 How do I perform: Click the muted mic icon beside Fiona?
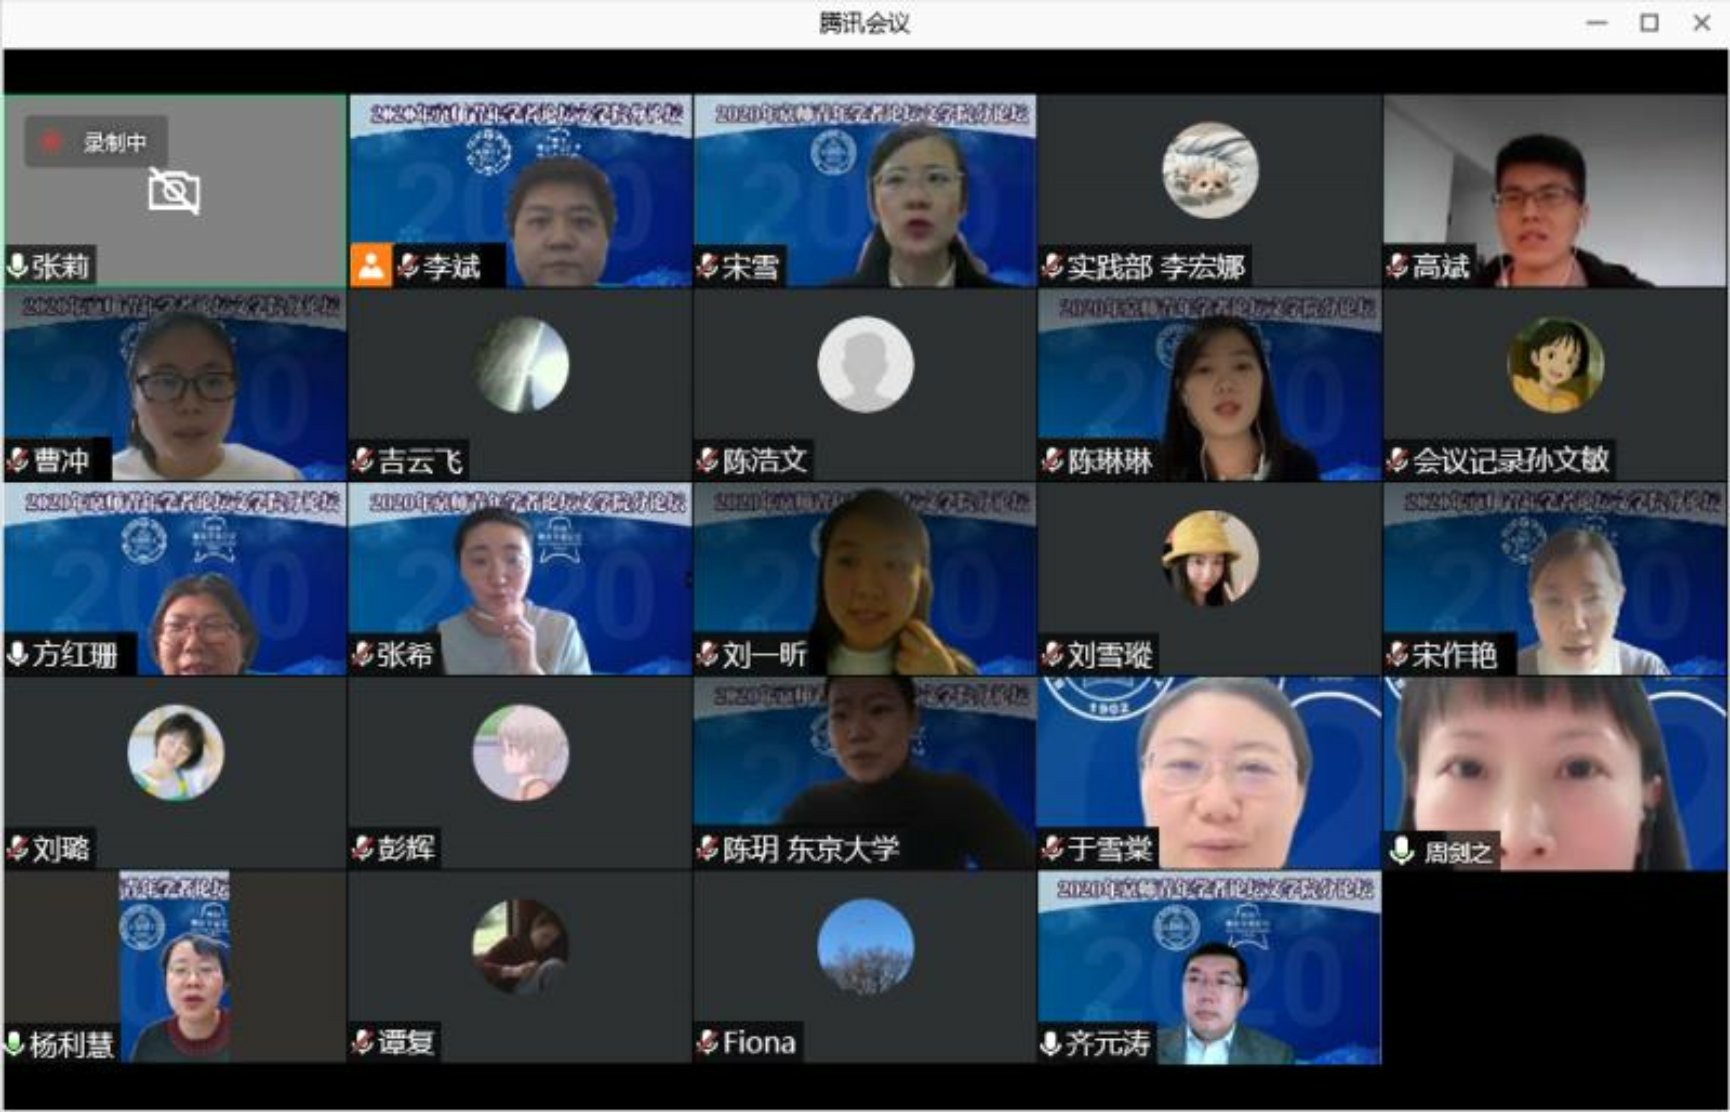tap(707, 1043)
